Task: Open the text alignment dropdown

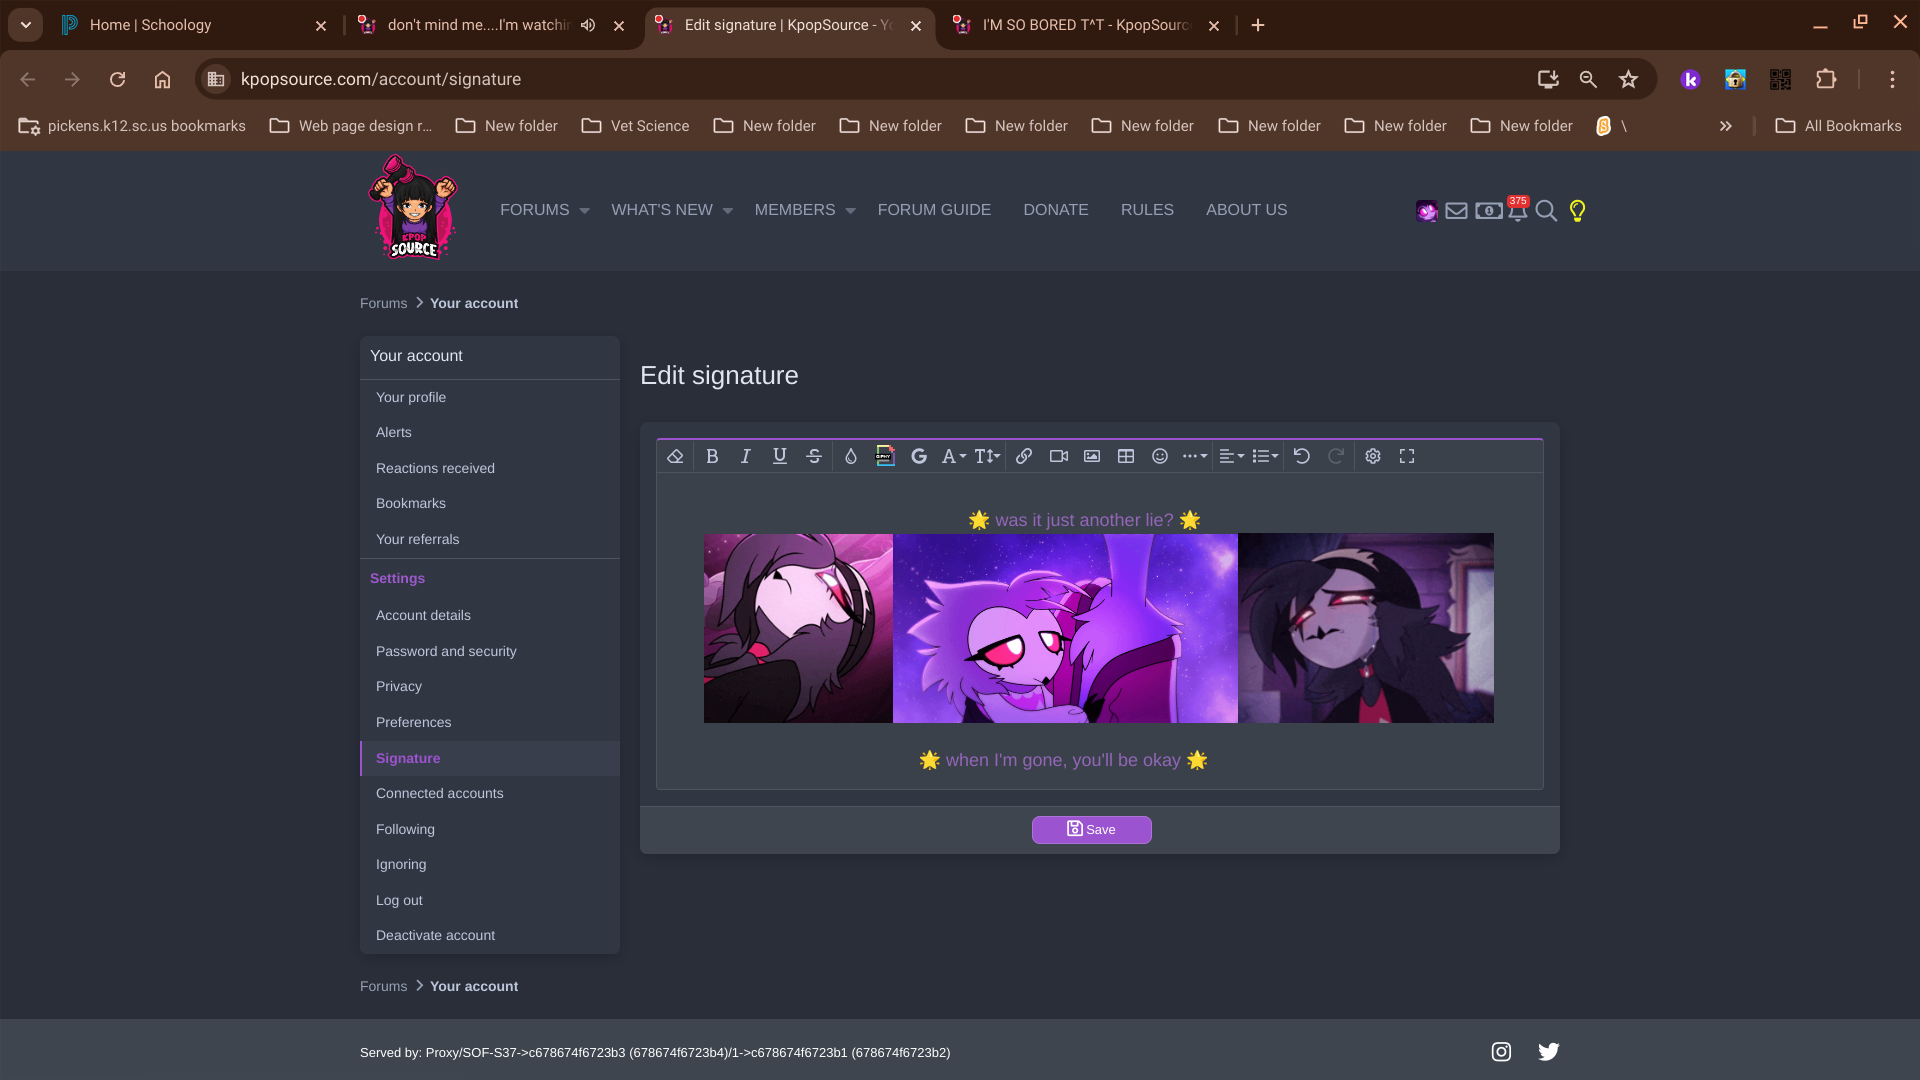Action: pos(1232,456)
